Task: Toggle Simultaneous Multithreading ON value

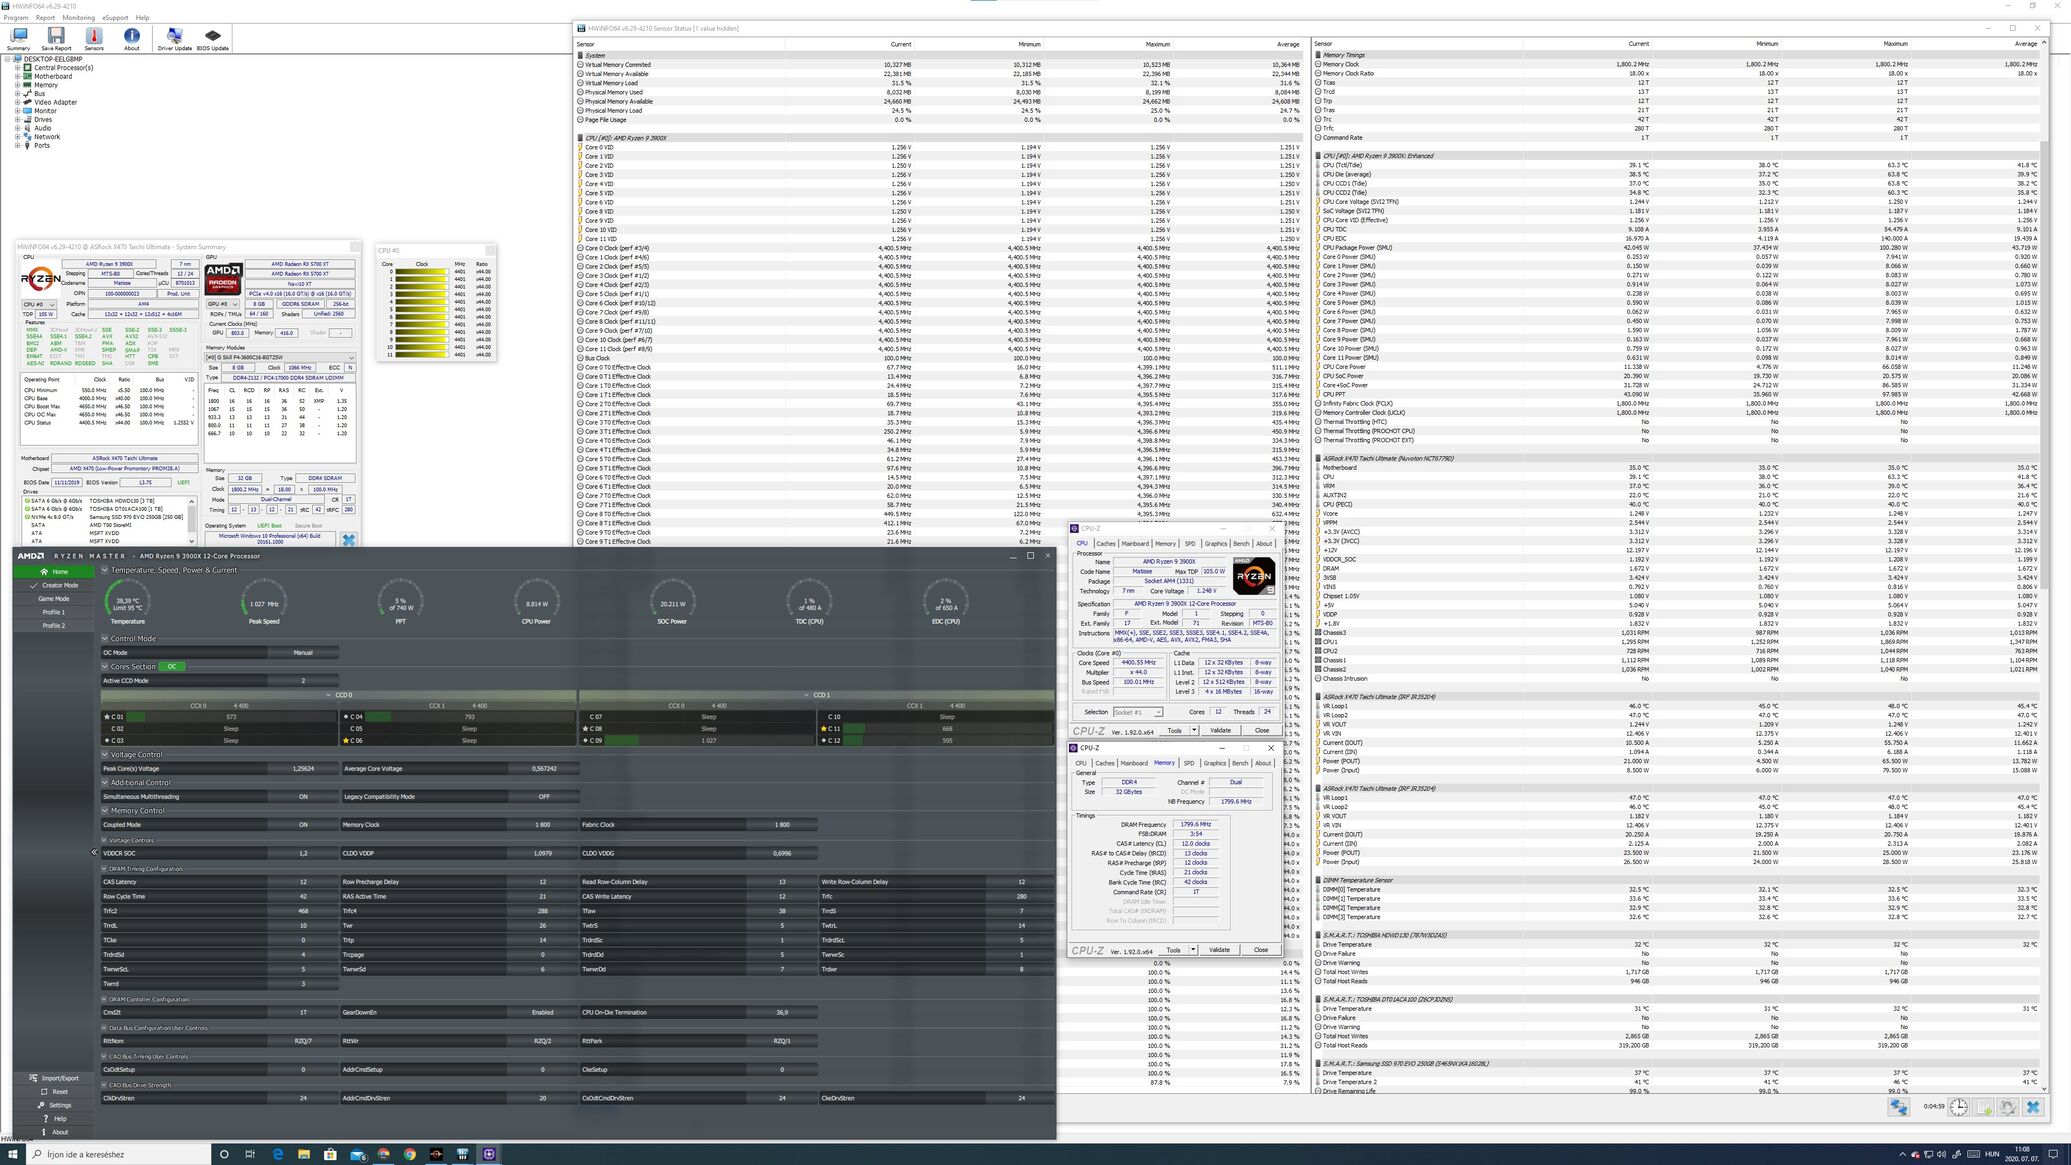Action: click(303, 797)
